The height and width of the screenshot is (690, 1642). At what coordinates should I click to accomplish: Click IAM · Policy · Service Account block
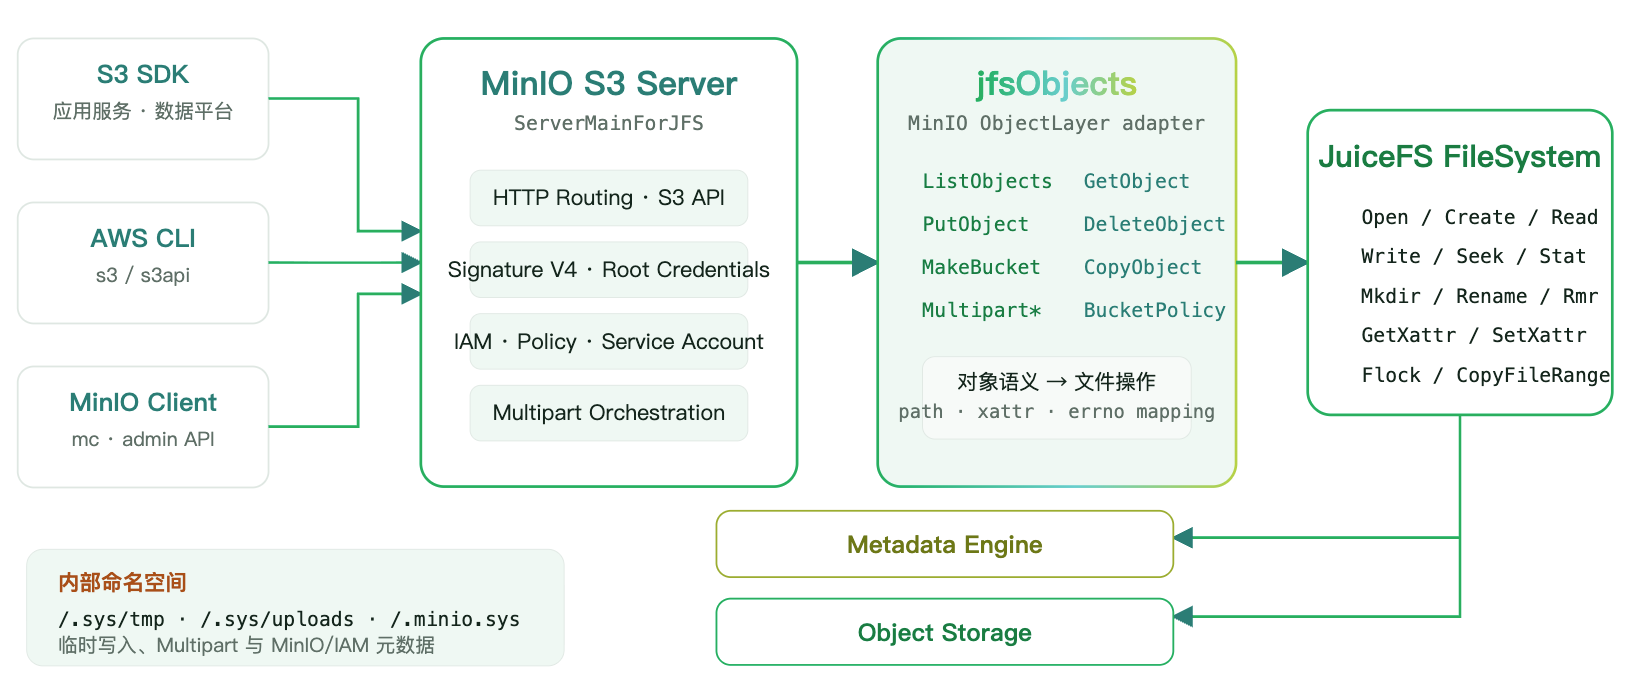[x=609, y=342]
